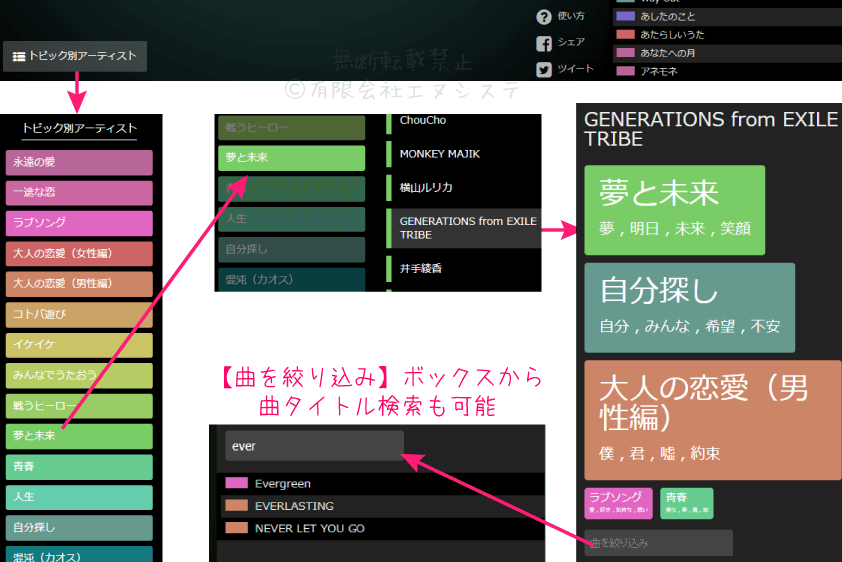Choose the 戦うヒーロー topic in the left list

click(79, 406)
